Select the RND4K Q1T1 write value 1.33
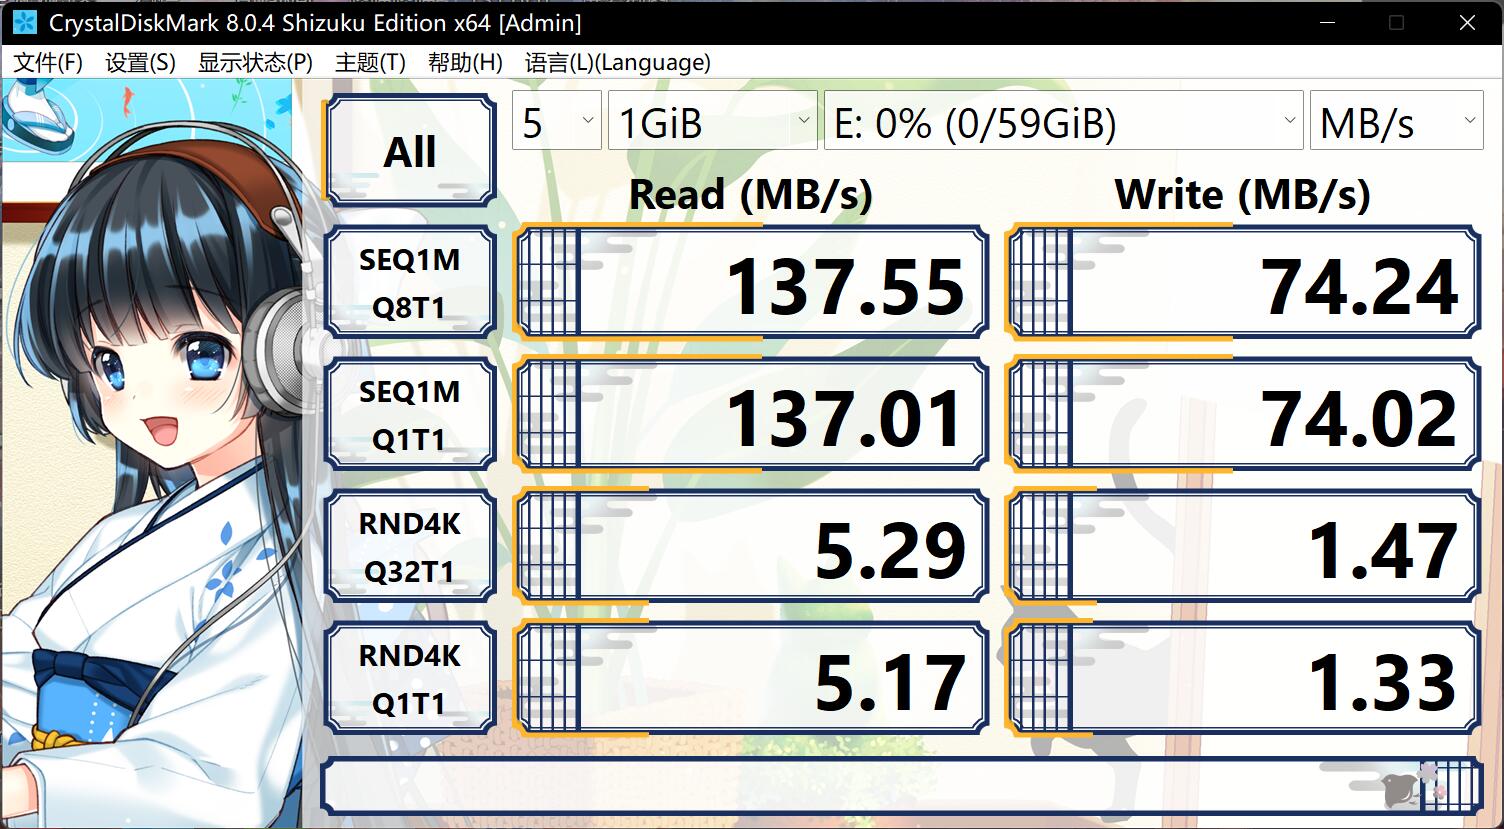The image size is (1504, 829). (x=1243, y=679)
